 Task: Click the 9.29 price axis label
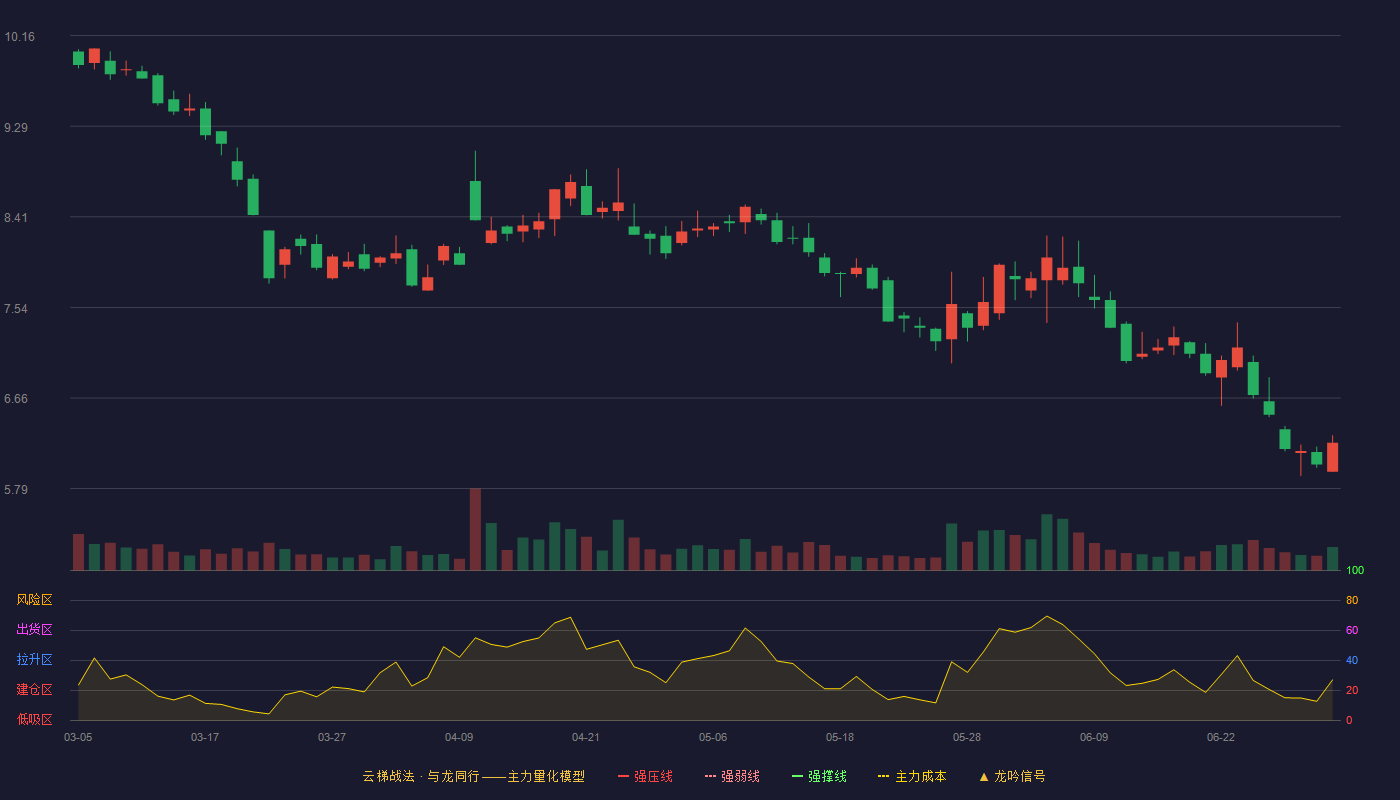pos(16,128)
